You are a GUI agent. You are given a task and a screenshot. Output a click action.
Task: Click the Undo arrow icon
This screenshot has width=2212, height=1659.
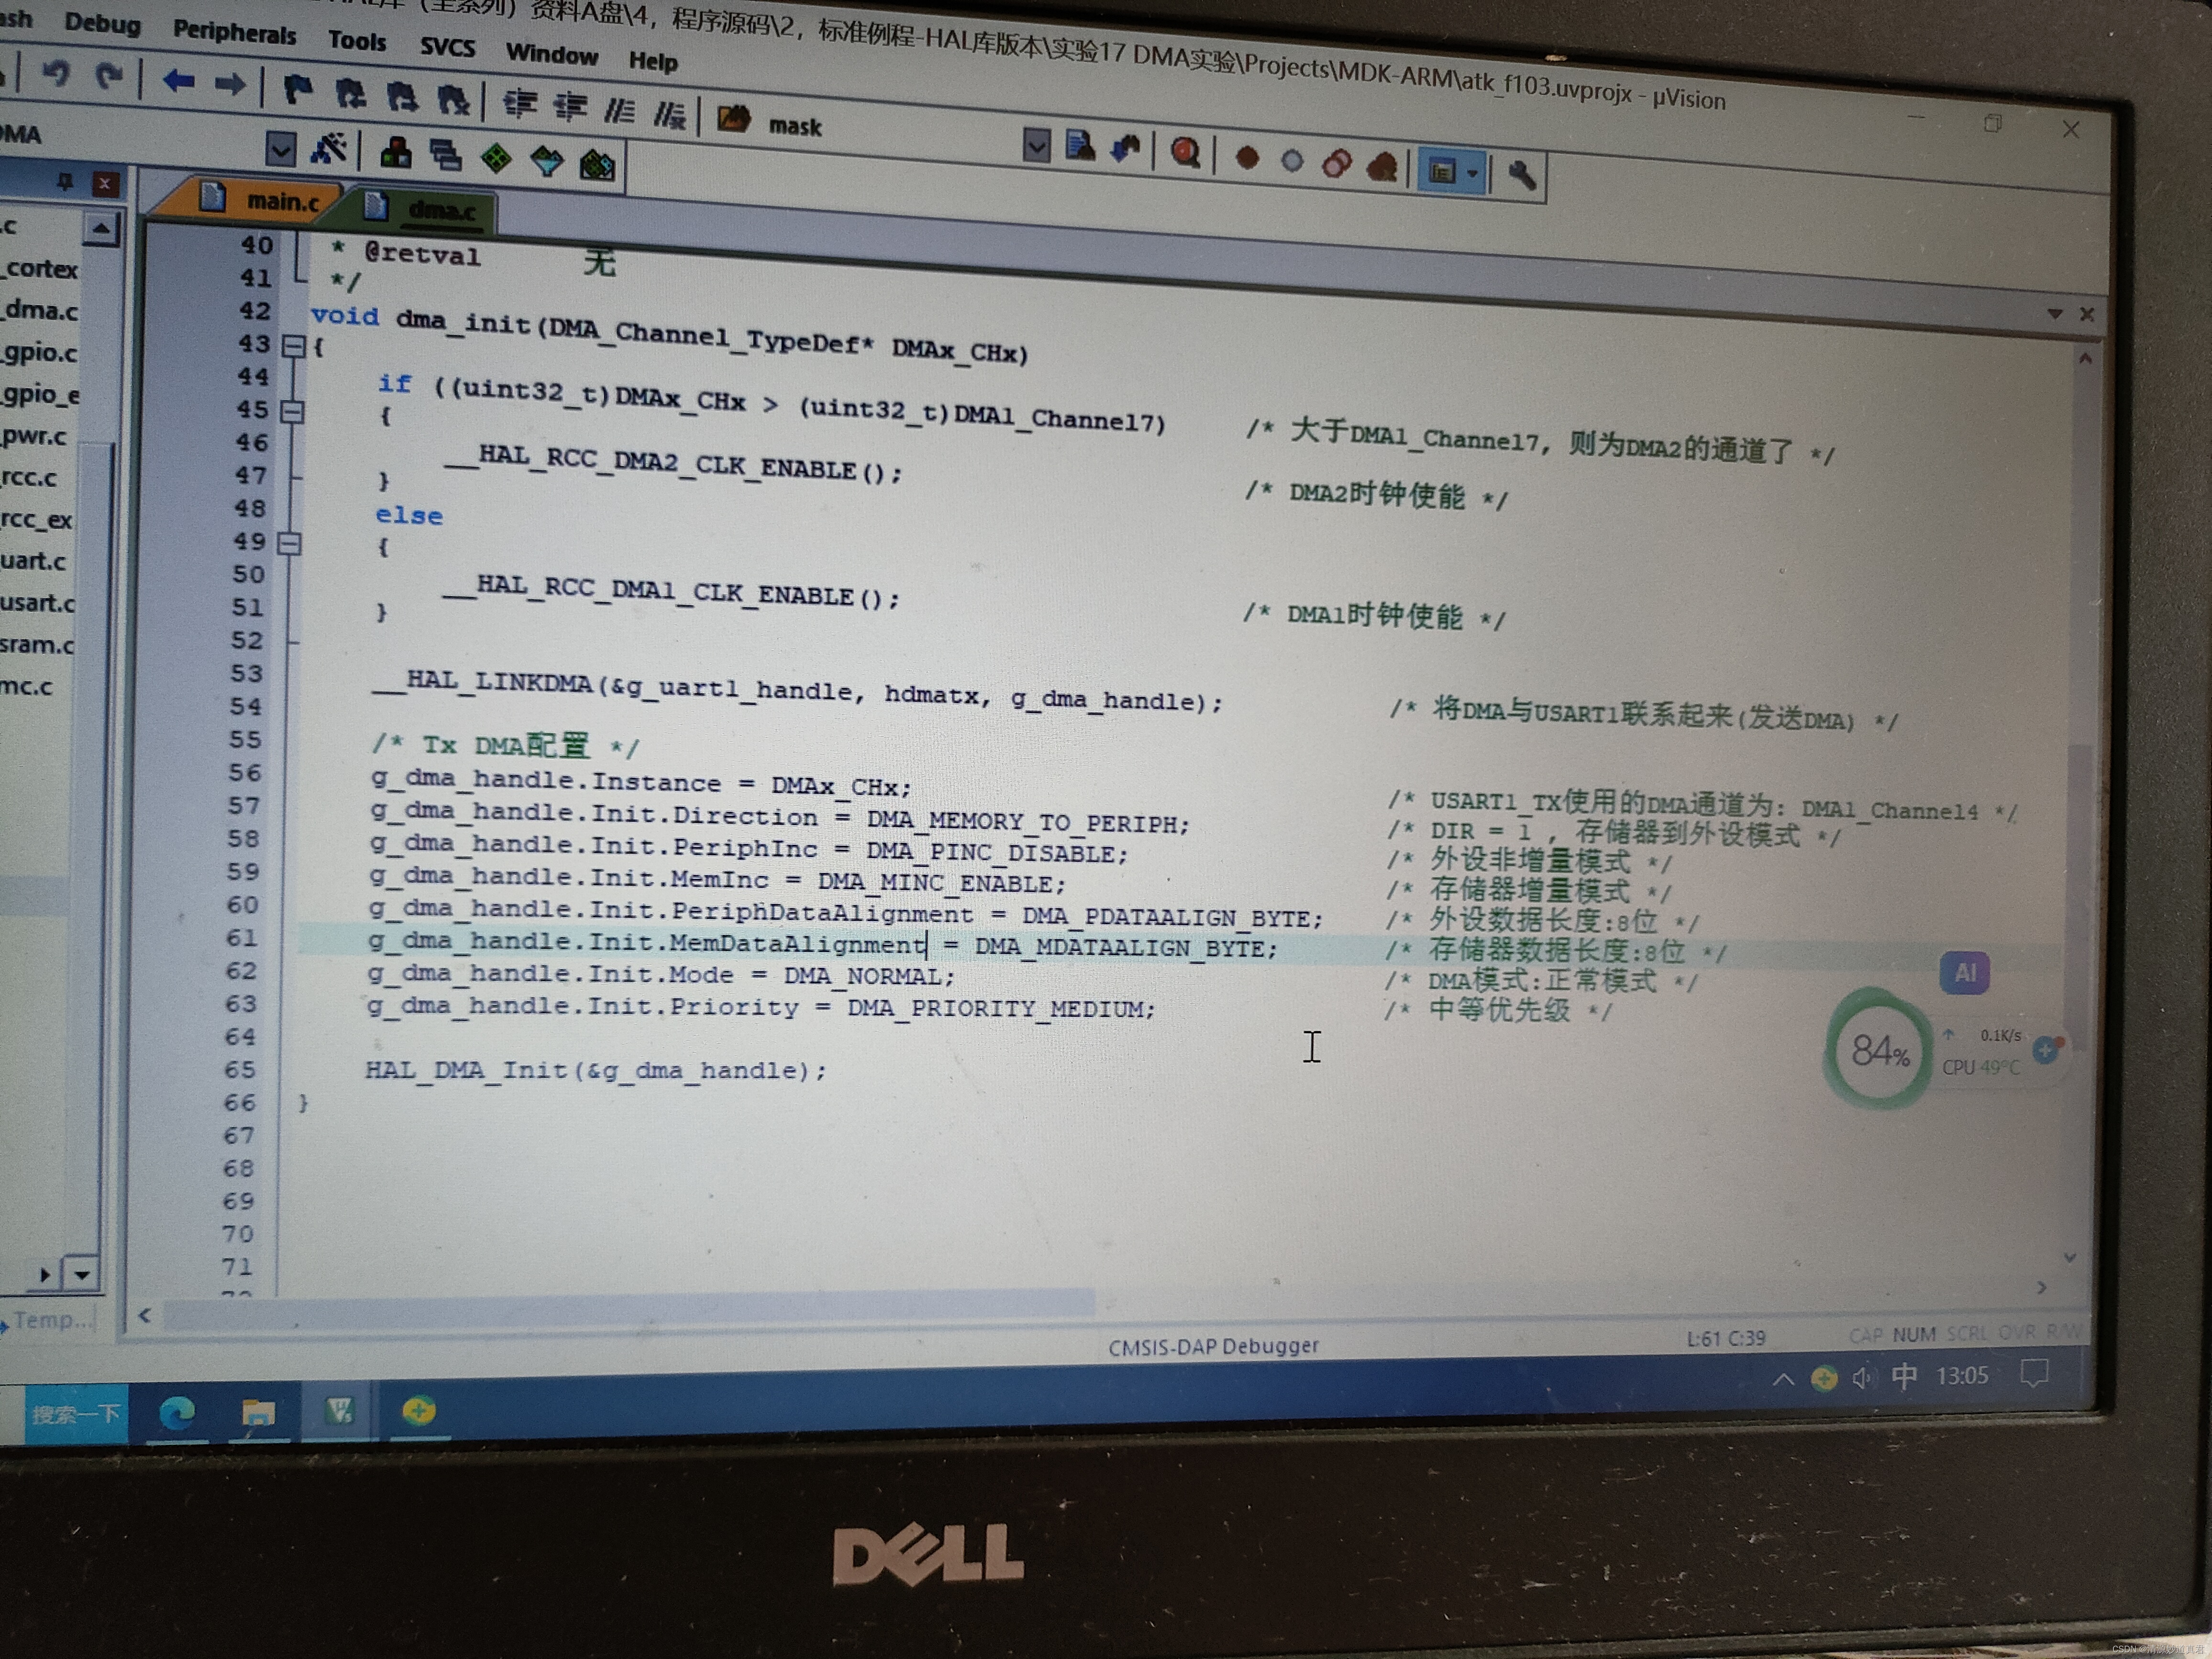pos(57,74)
